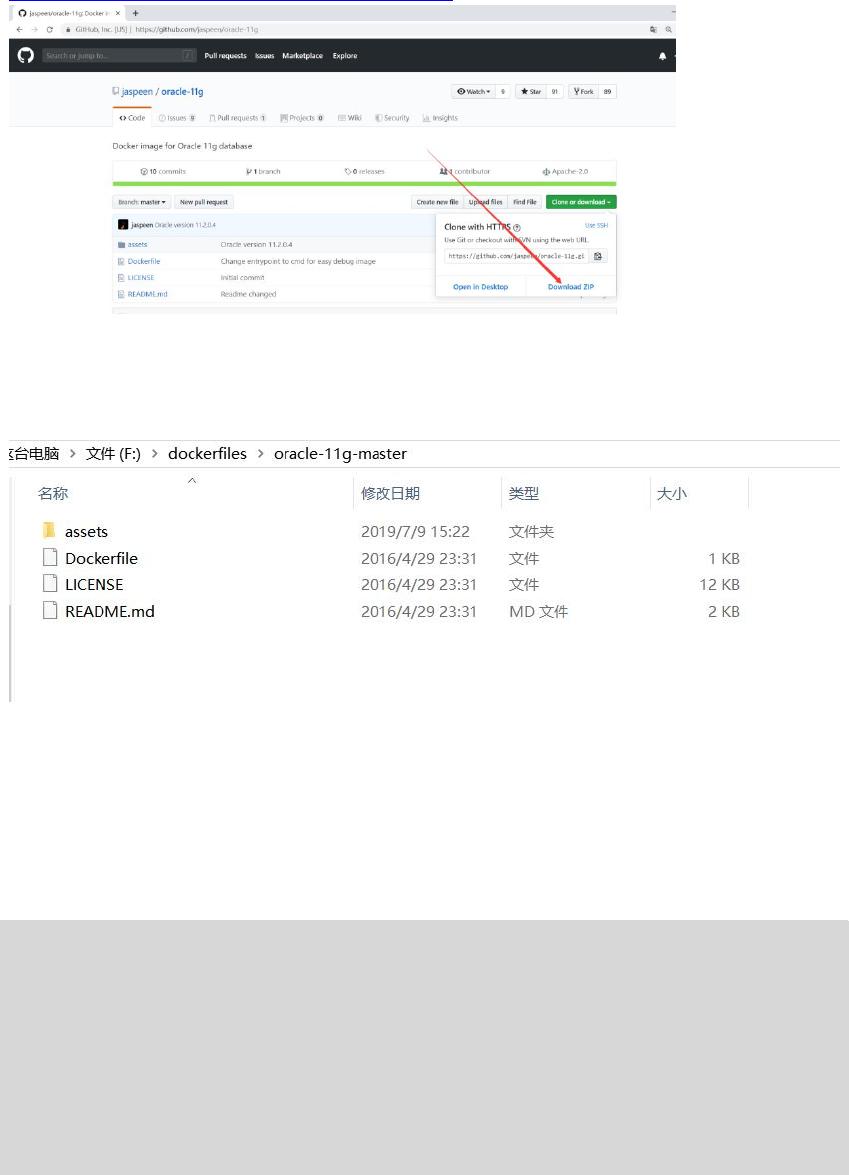
Task: Click the LICENSE file icon in Explorer
Action: [49, 584]
